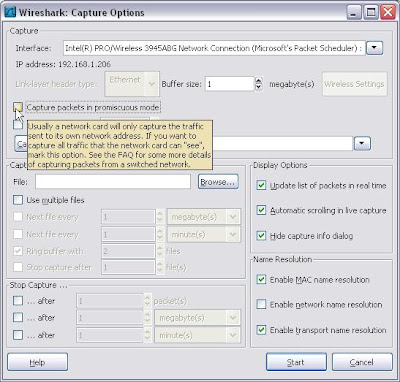Click the Ring buffer with checkbox
Image resolution: width=400 pixels, height=382 pixels.
[x=18, y=251]
